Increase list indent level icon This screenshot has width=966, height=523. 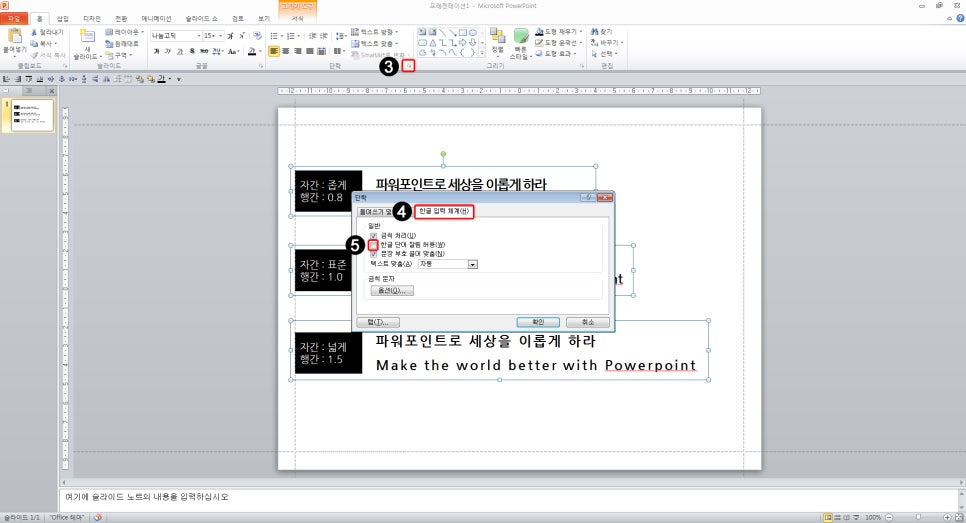pyautogui.click(x=324, y=36)
